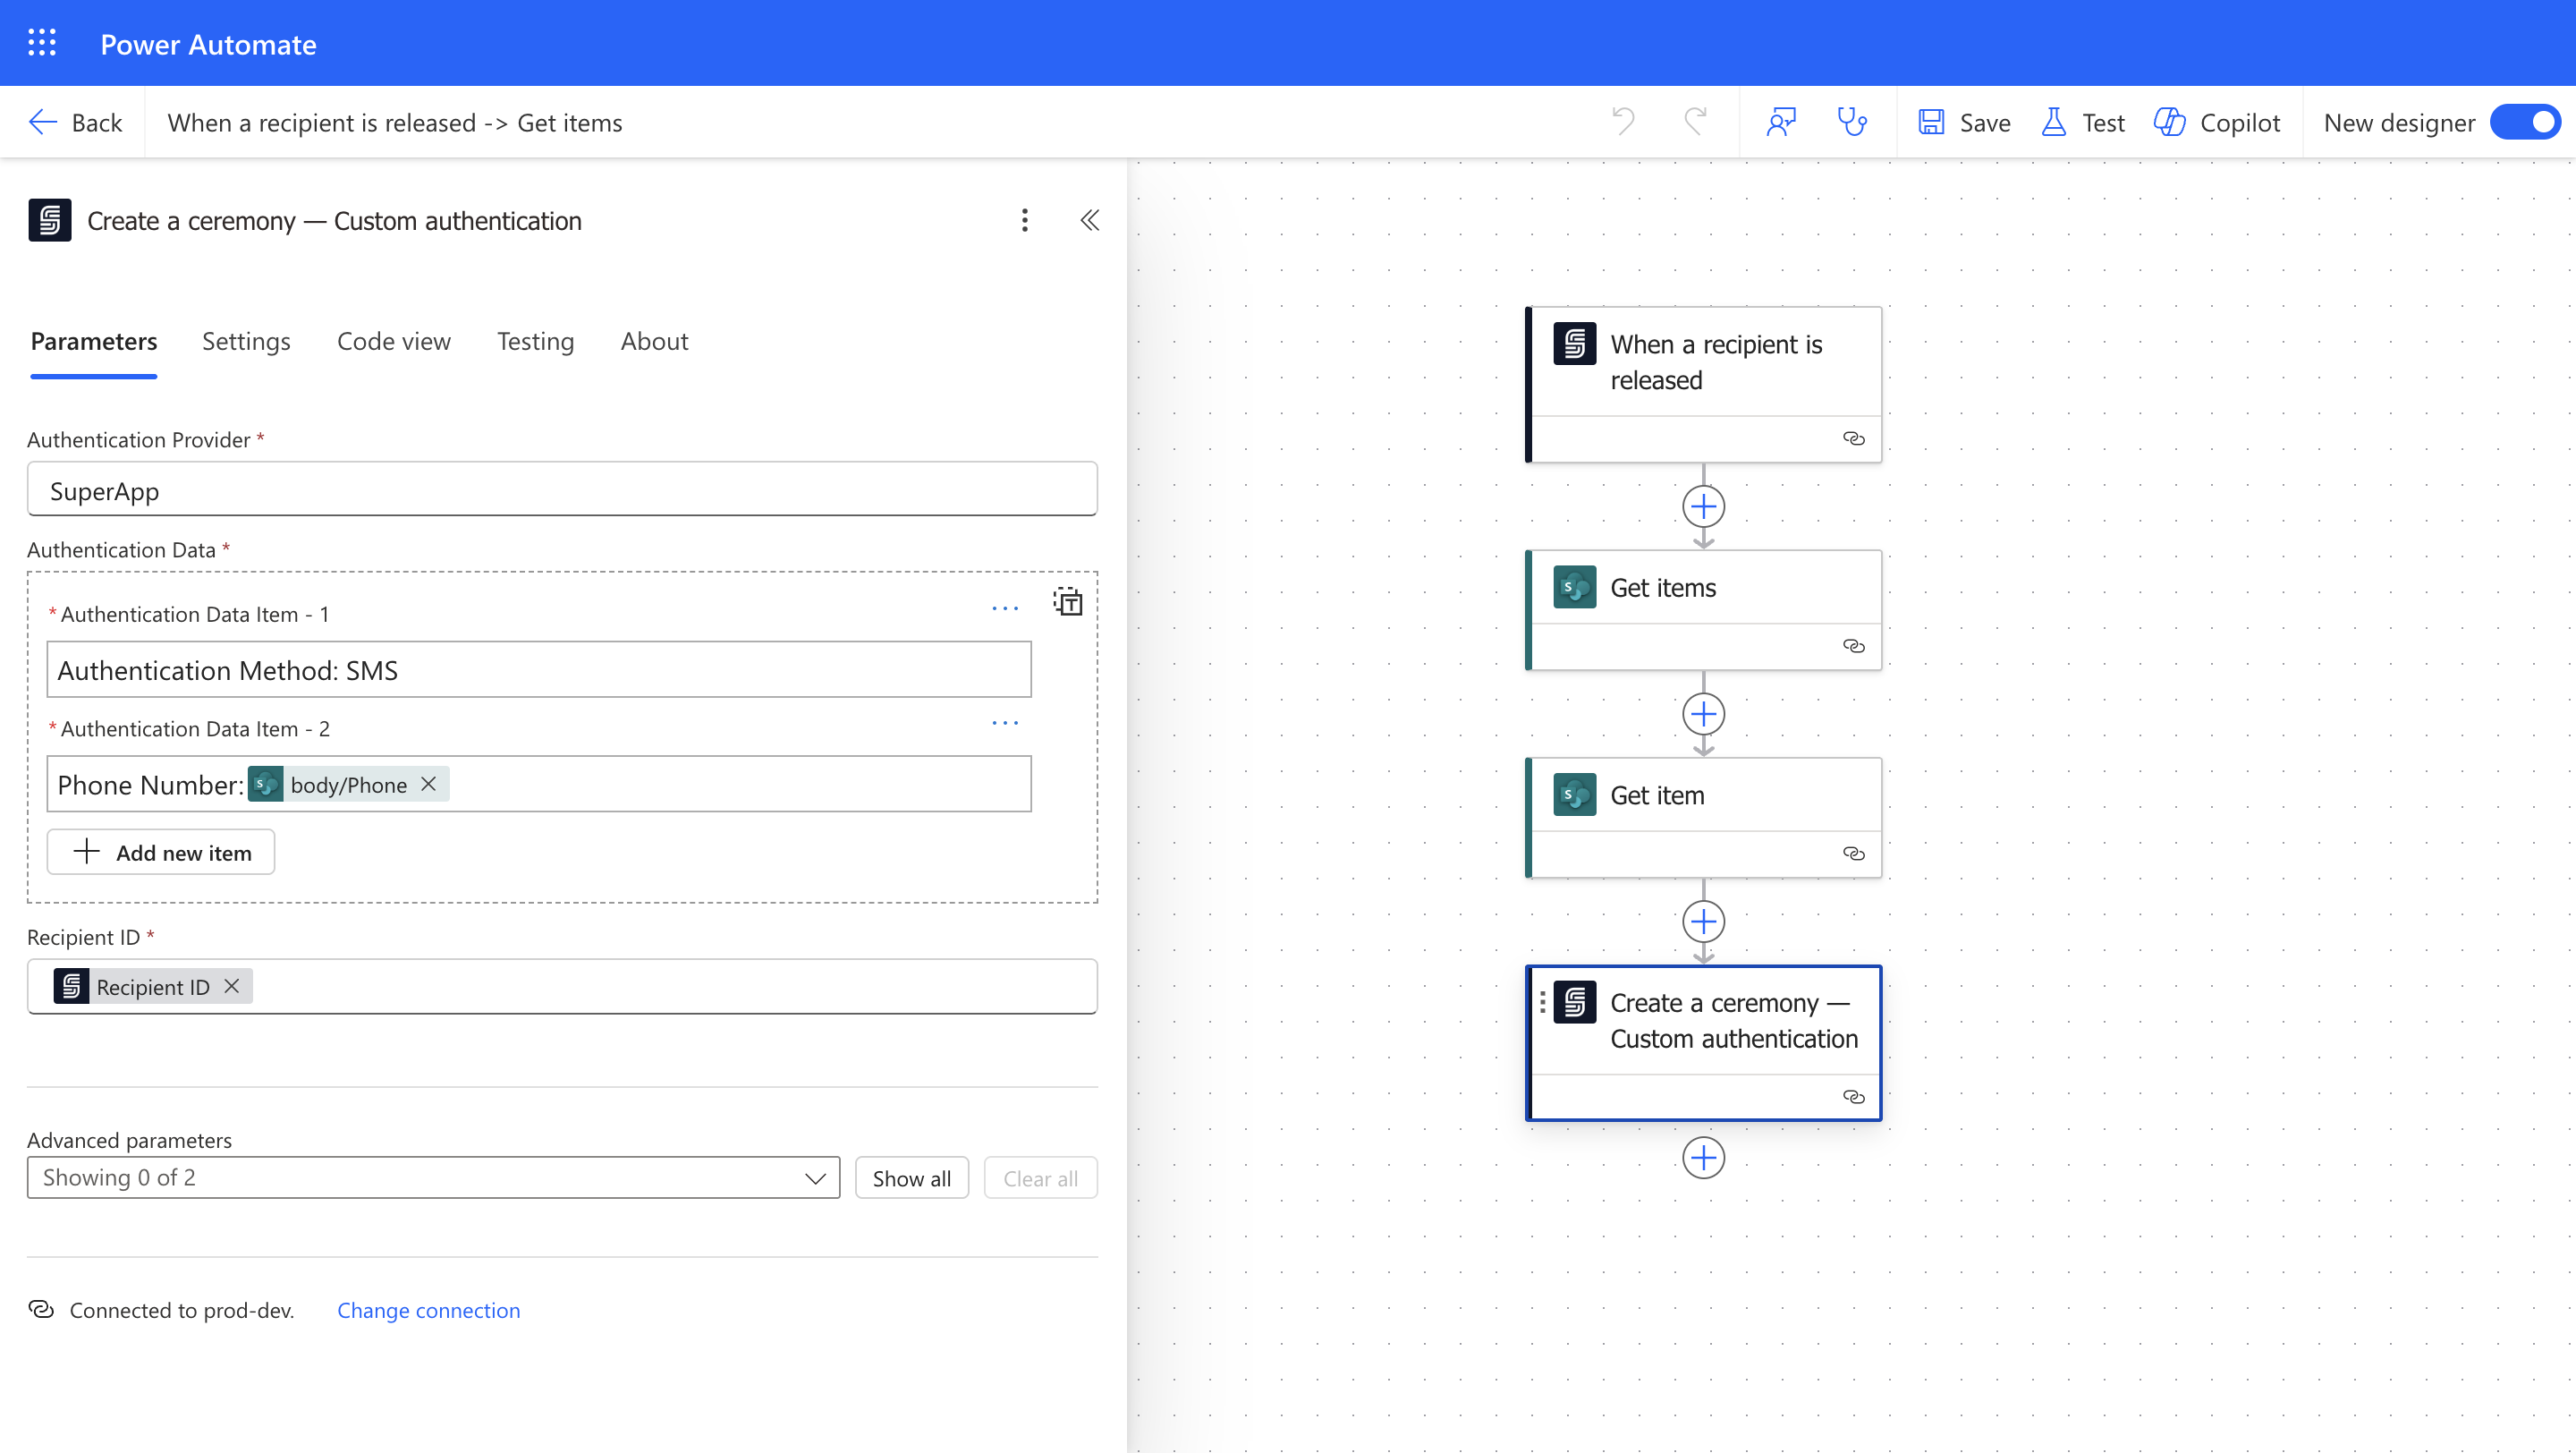This screenshot has width=2576, height=1453.
Task: Switch Authentication Data to array input mode
Action: point(1068,602)
